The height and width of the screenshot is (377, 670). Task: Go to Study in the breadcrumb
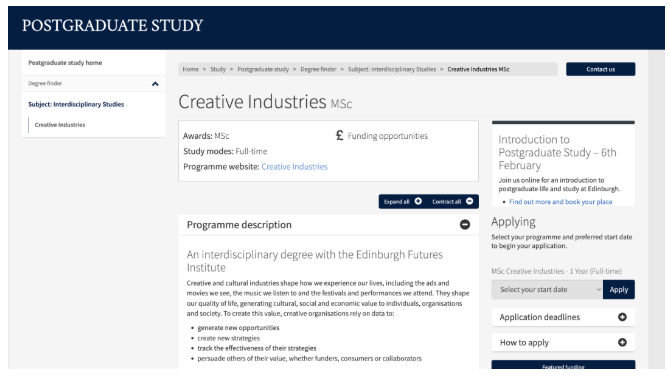218,69
